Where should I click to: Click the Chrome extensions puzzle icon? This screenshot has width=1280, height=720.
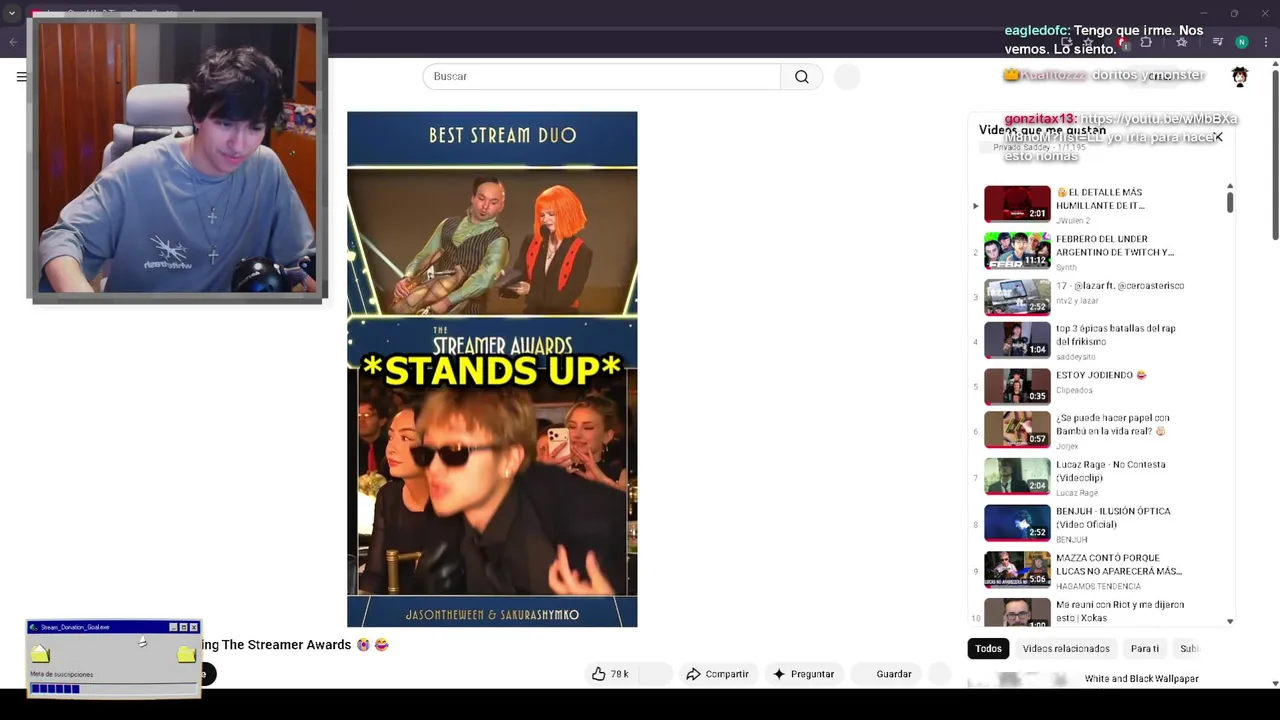[x=1146, y=42]
